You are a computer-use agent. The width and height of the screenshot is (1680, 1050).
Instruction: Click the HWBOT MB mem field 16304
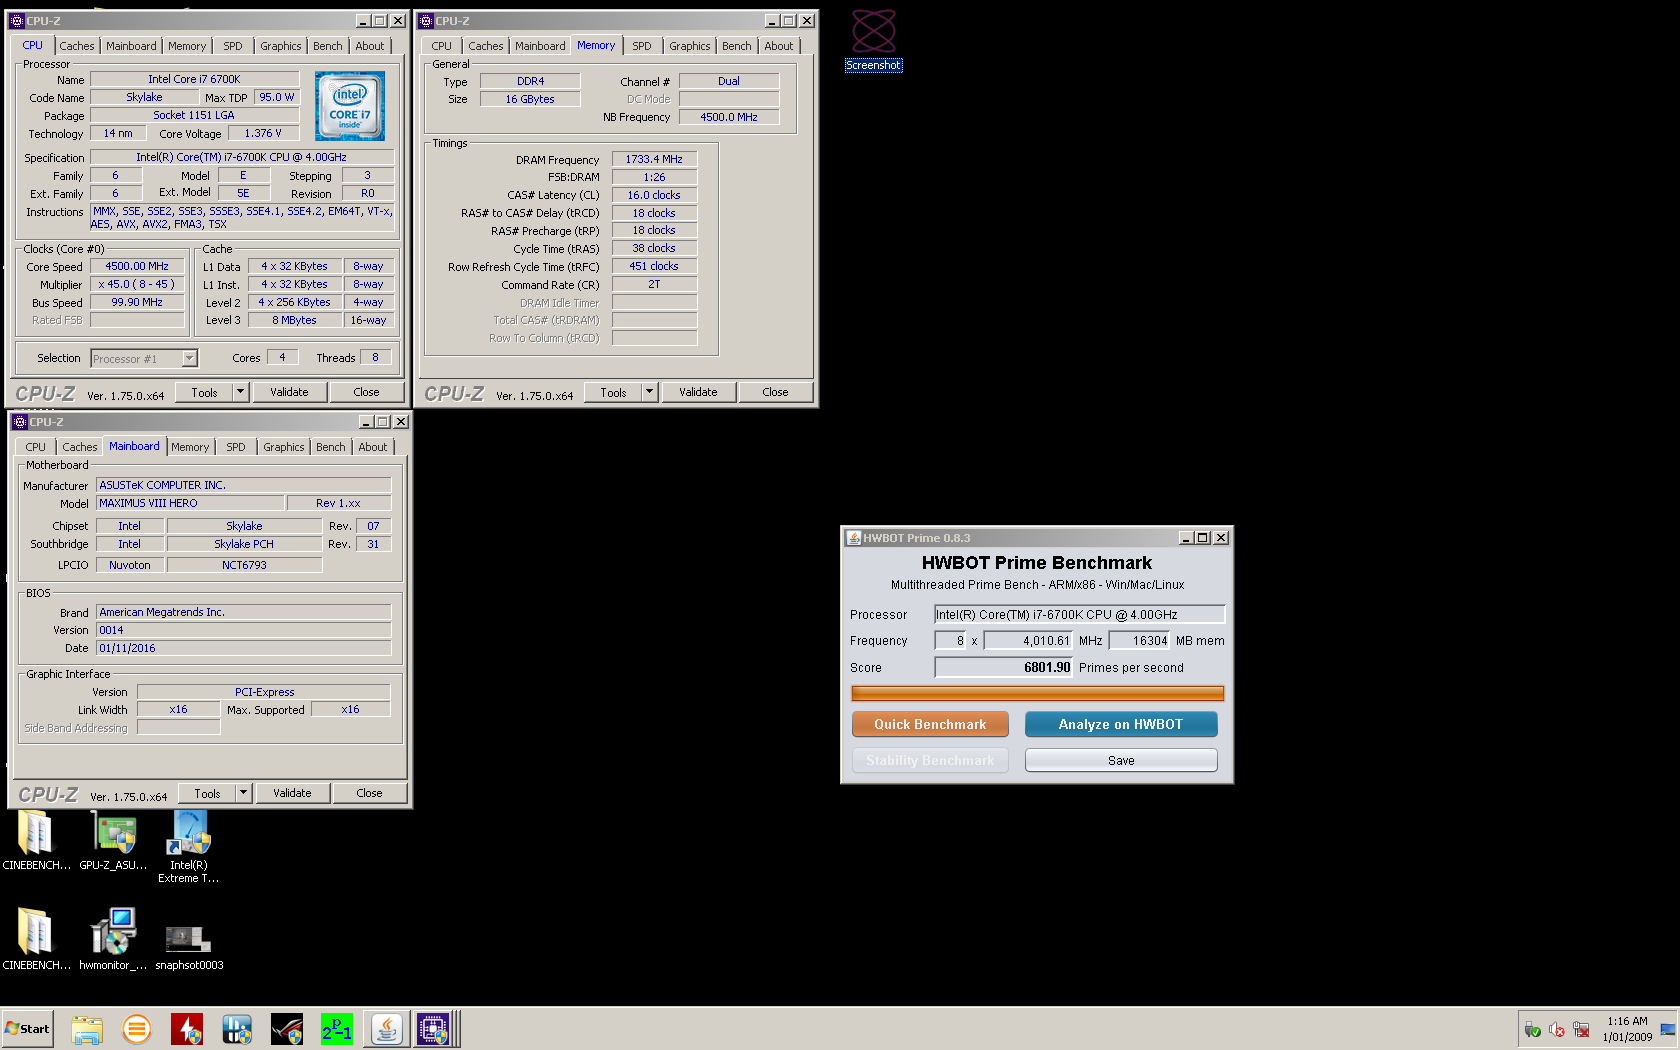[x=1139, y=641]
